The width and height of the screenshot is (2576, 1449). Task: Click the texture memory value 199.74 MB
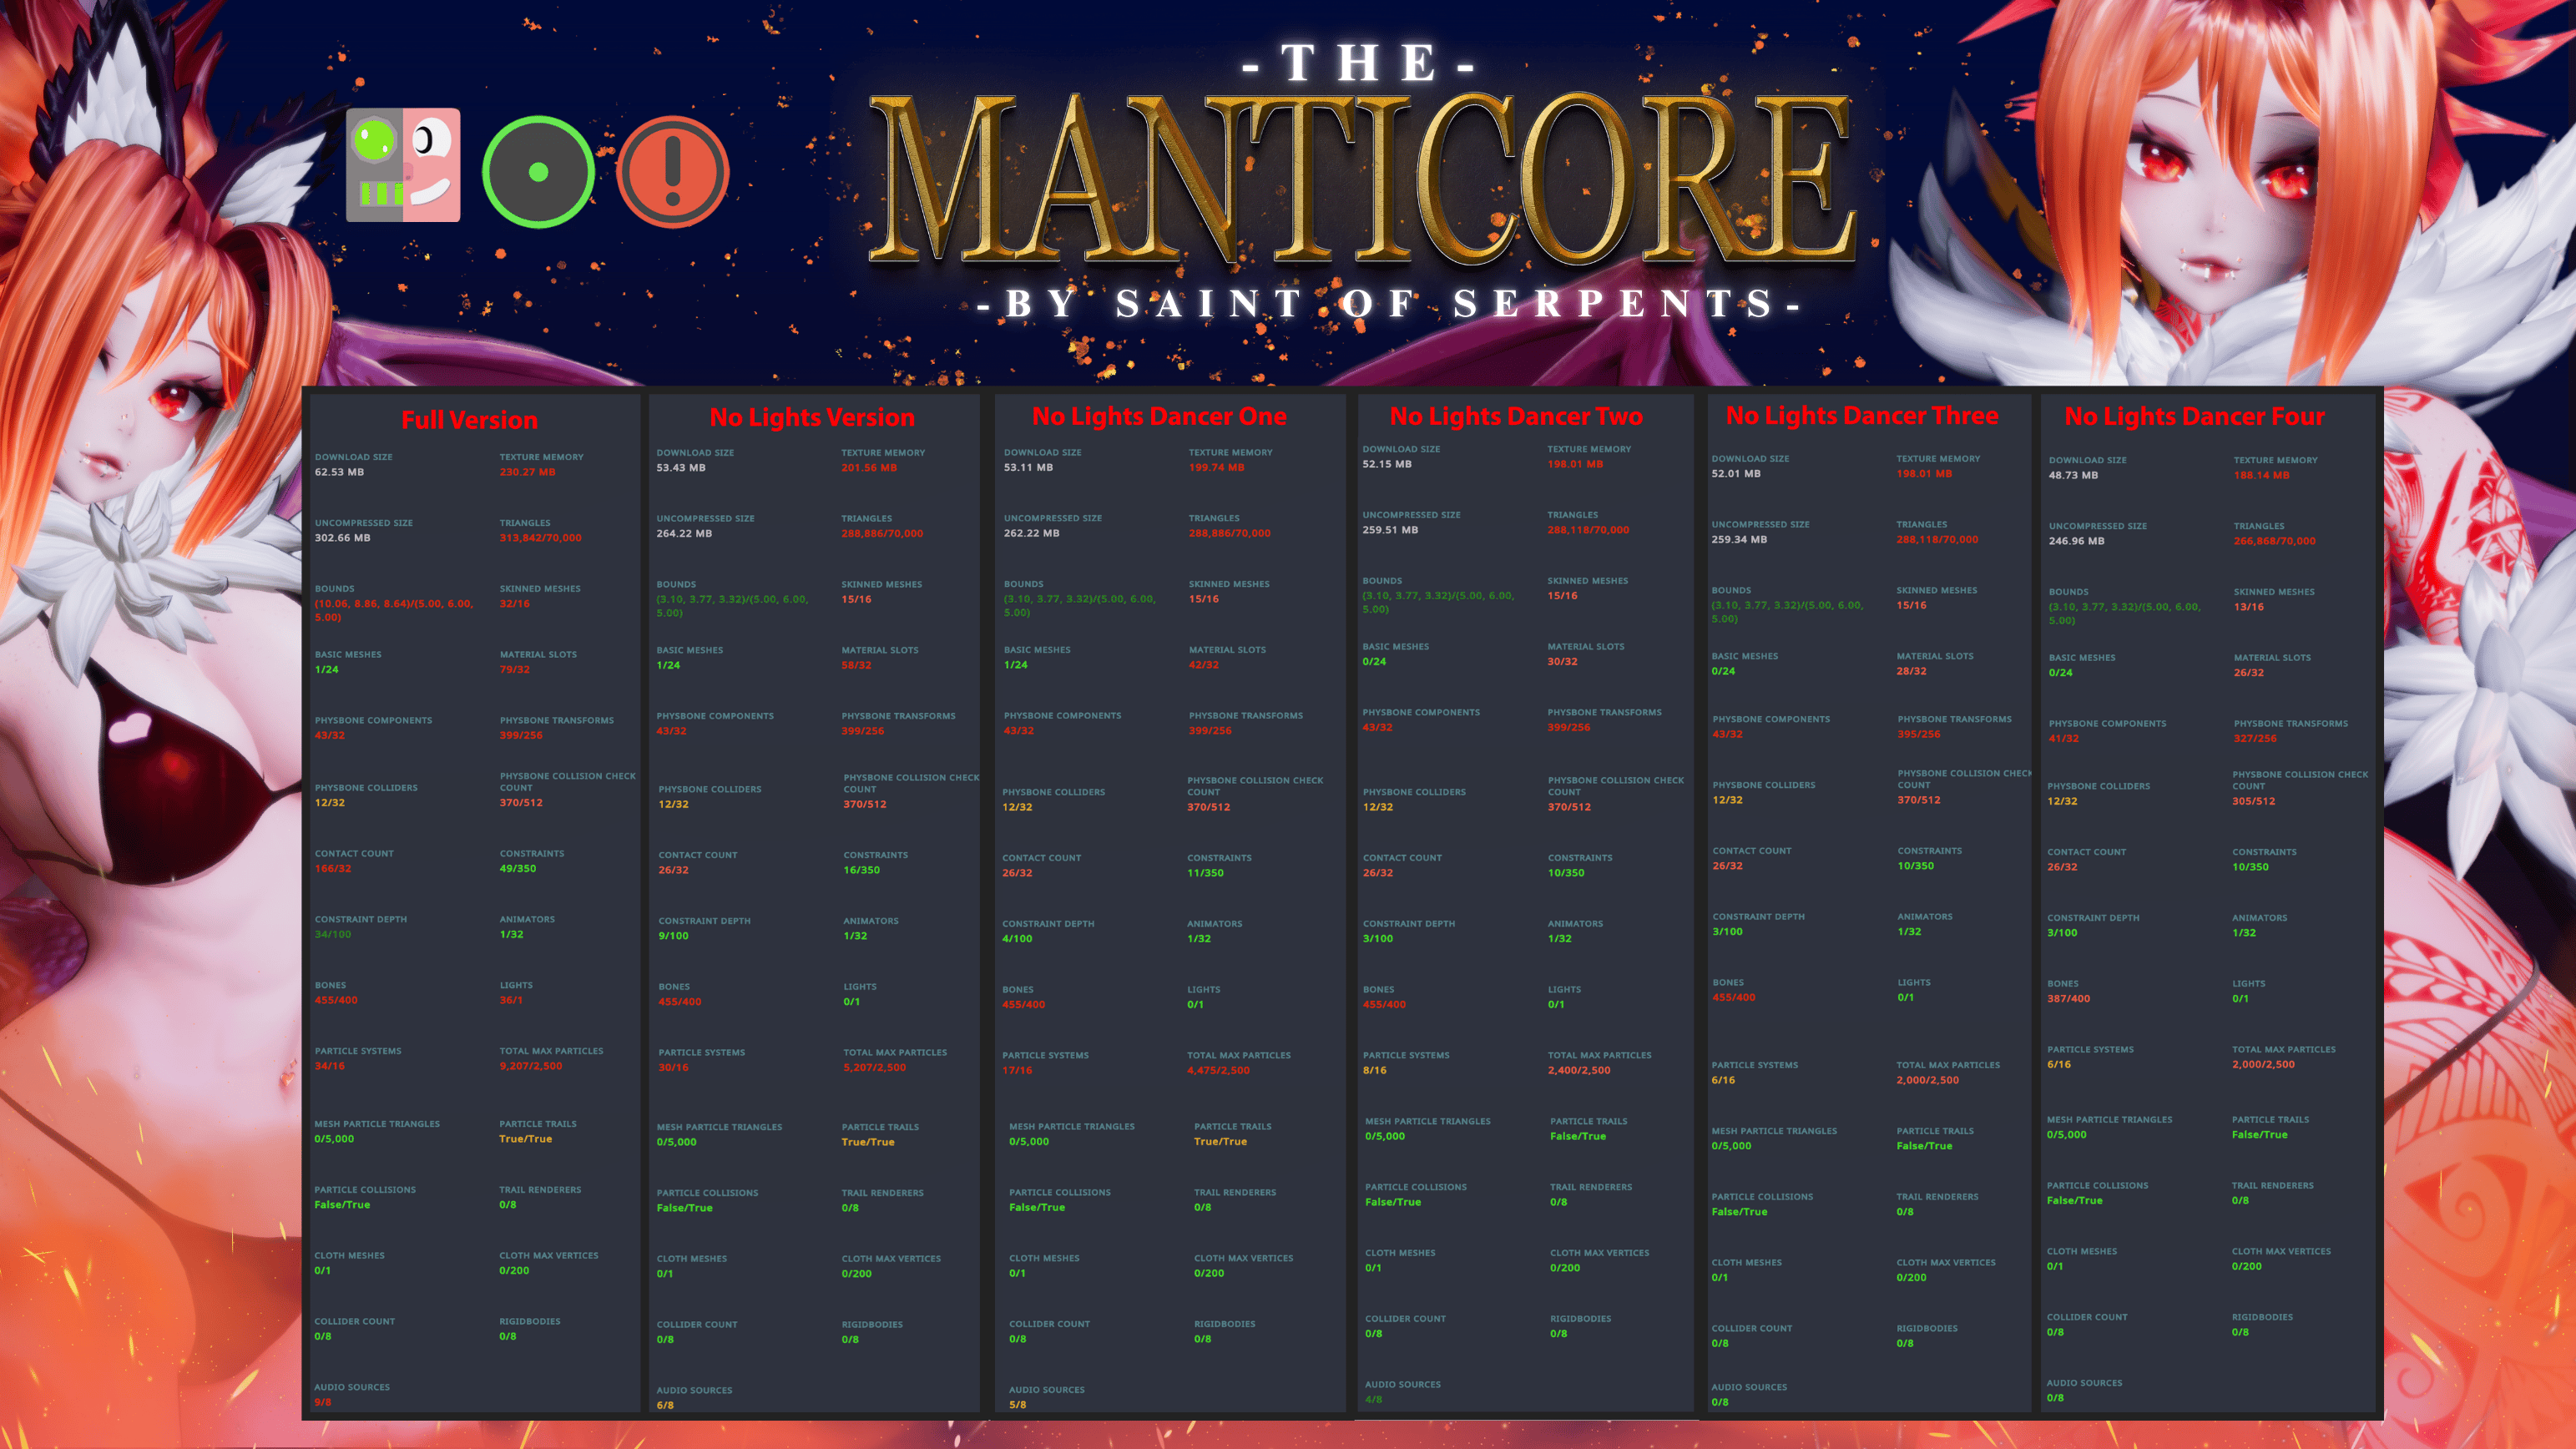click(1216, 468)
